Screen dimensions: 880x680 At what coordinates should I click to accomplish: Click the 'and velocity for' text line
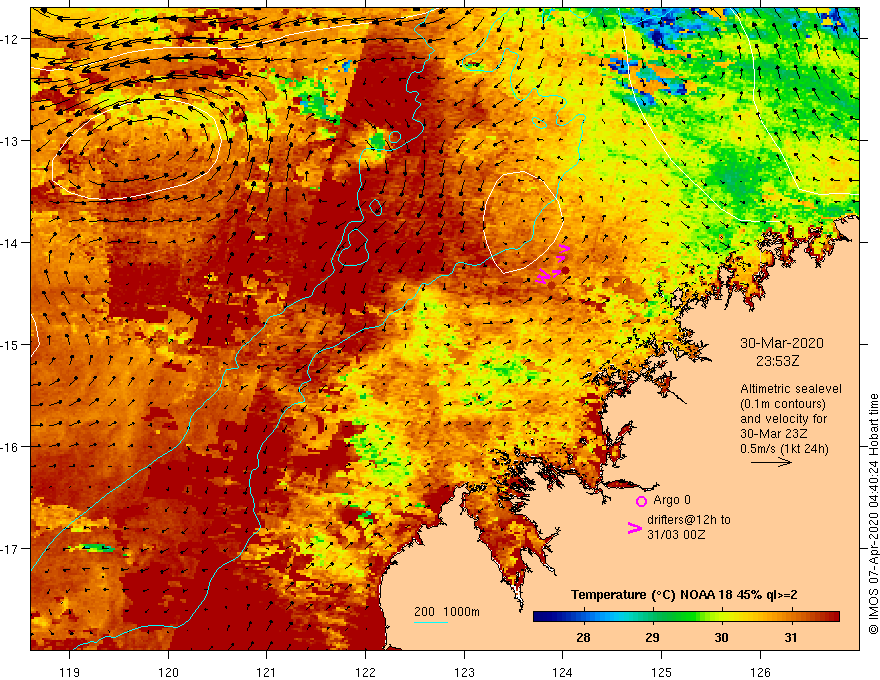click(x=783, y=419)
